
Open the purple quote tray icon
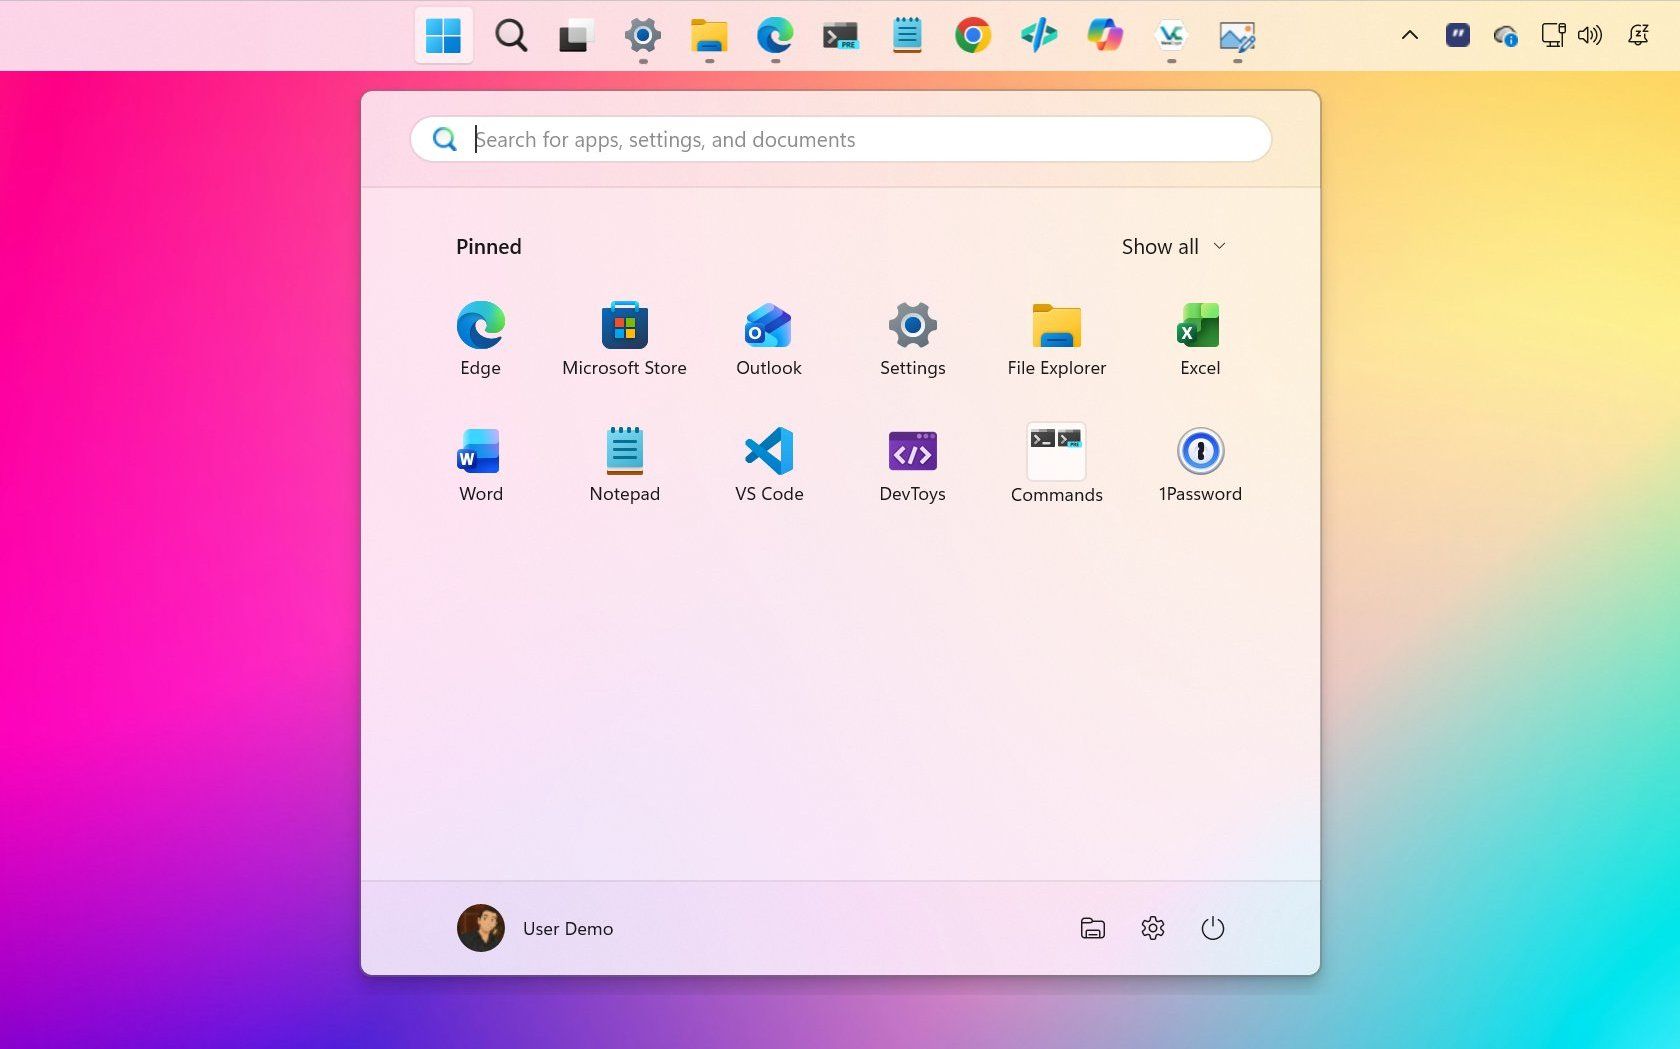click(x=1458, y=36)
